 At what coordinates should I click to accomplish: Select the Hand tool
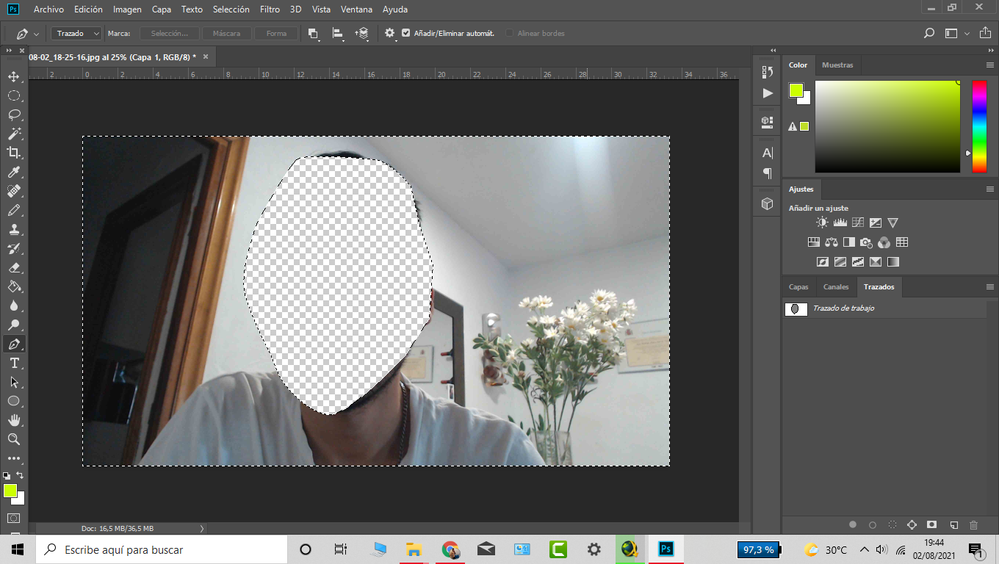point(14,420)
